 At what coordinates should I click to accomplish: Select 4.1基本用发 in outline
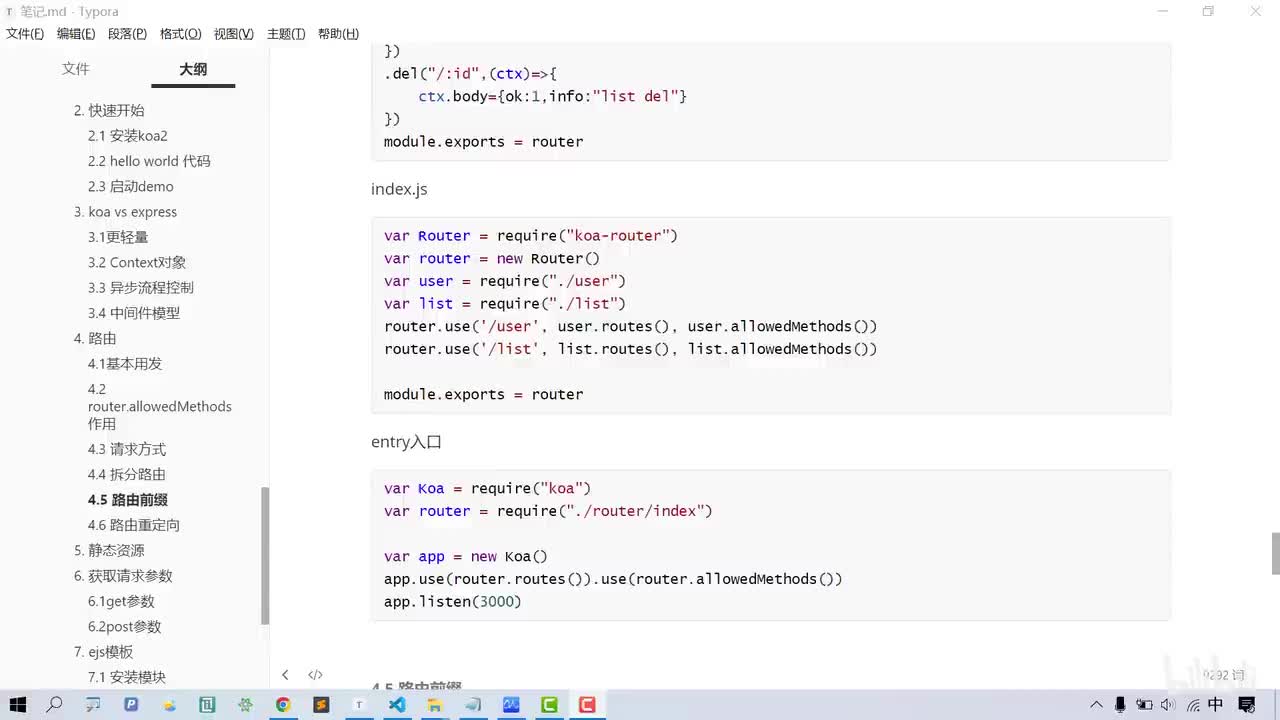[x=125, y=364]
